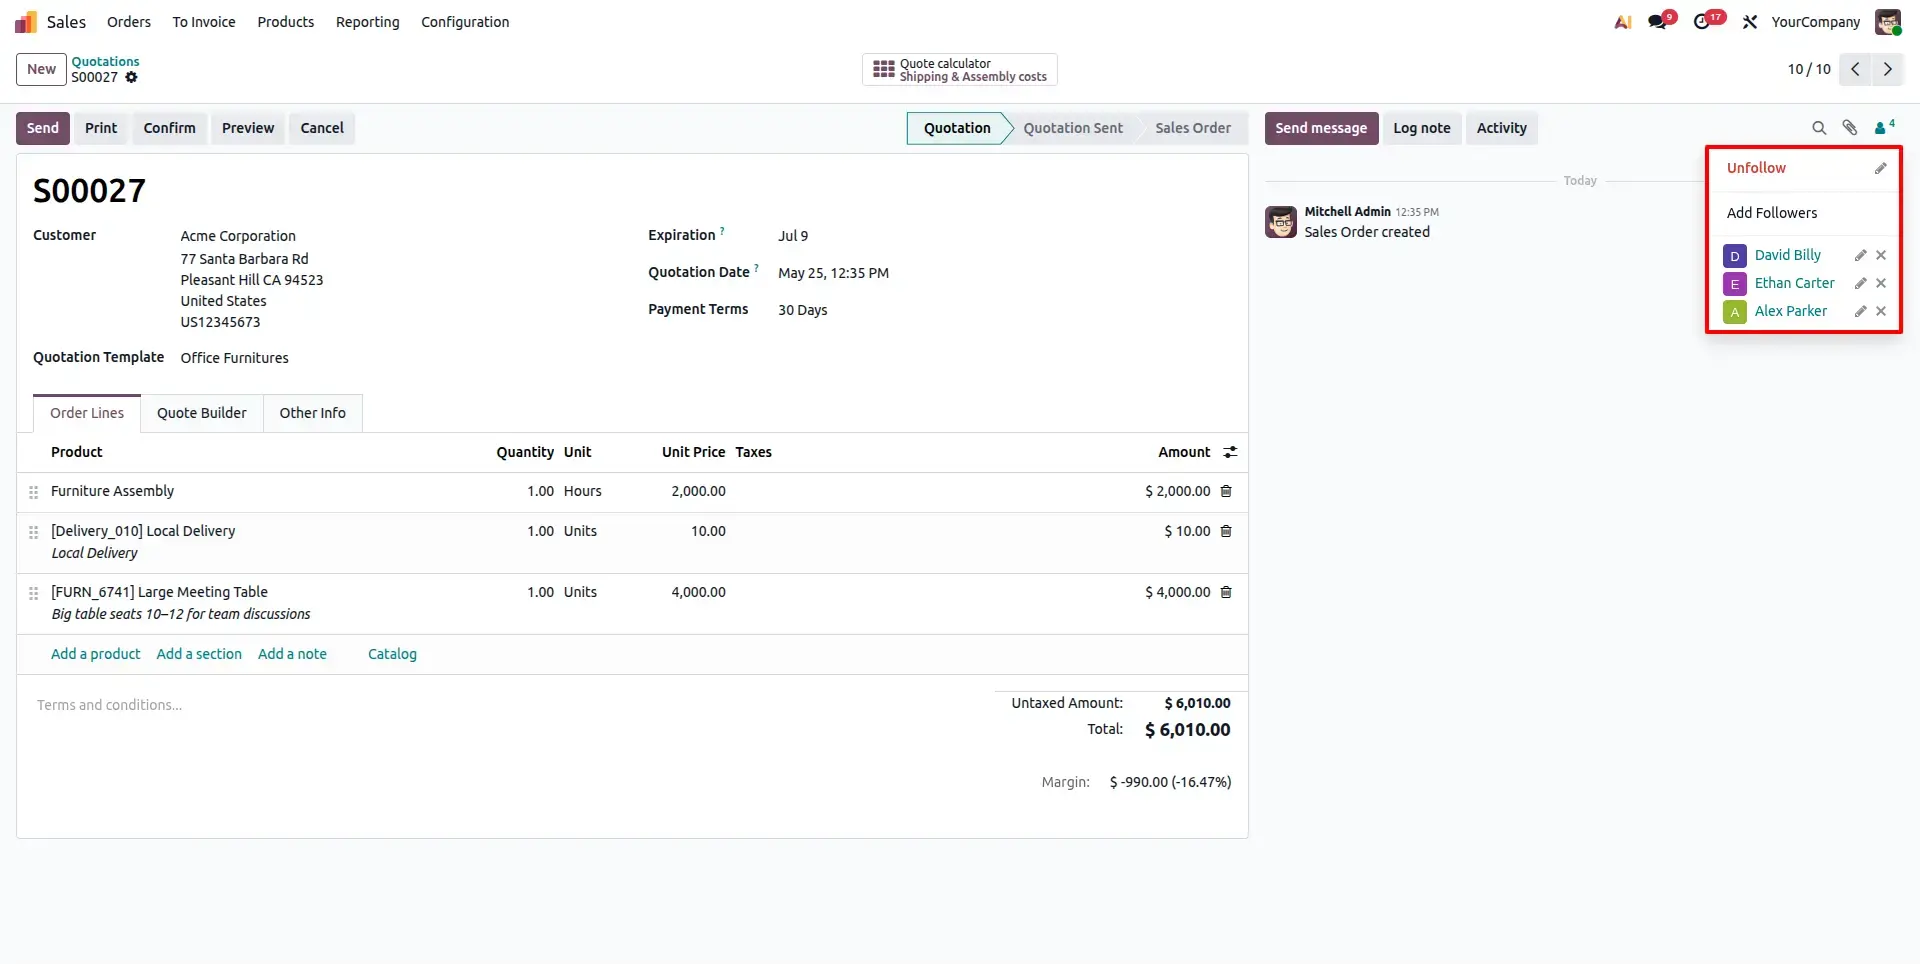Open the Customer field Acme Corporation

point(238,236)
